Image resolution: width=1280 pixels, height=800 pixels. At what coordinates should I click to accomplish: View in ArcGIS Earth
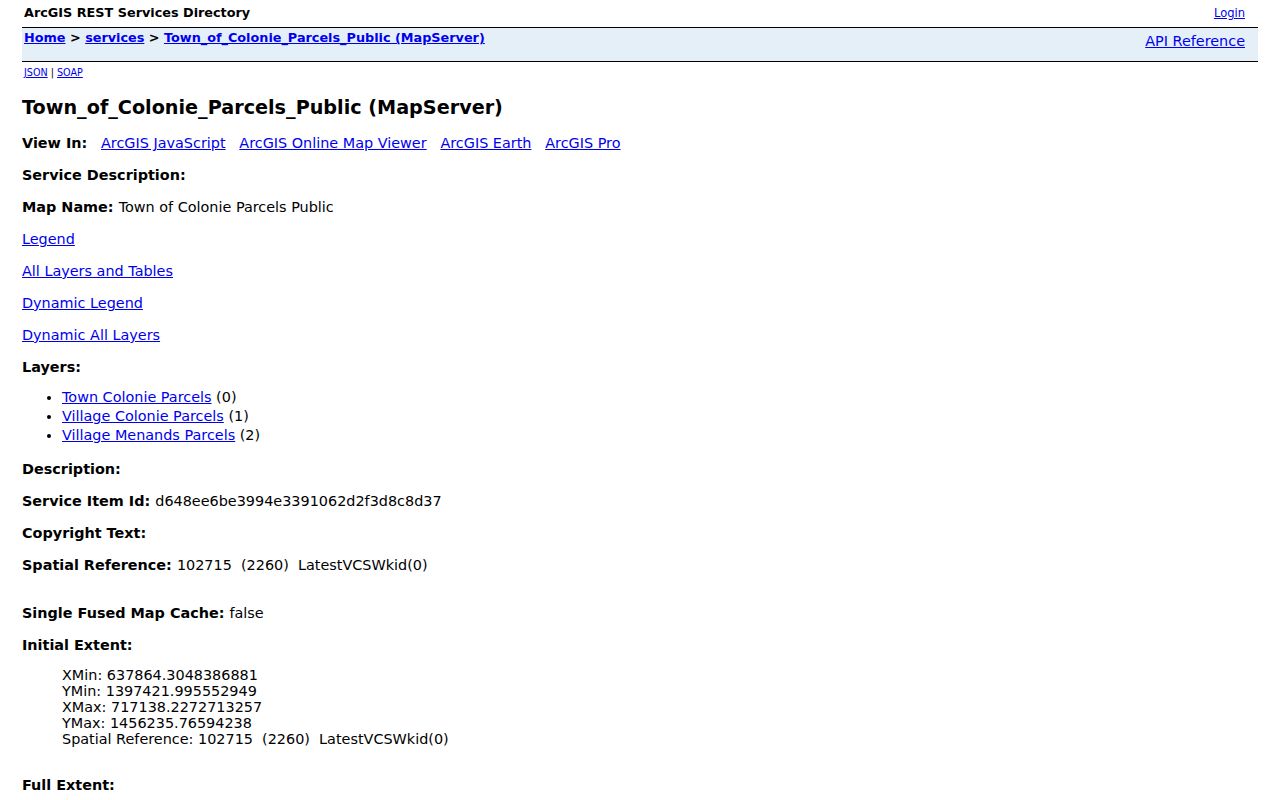[486, 143]
